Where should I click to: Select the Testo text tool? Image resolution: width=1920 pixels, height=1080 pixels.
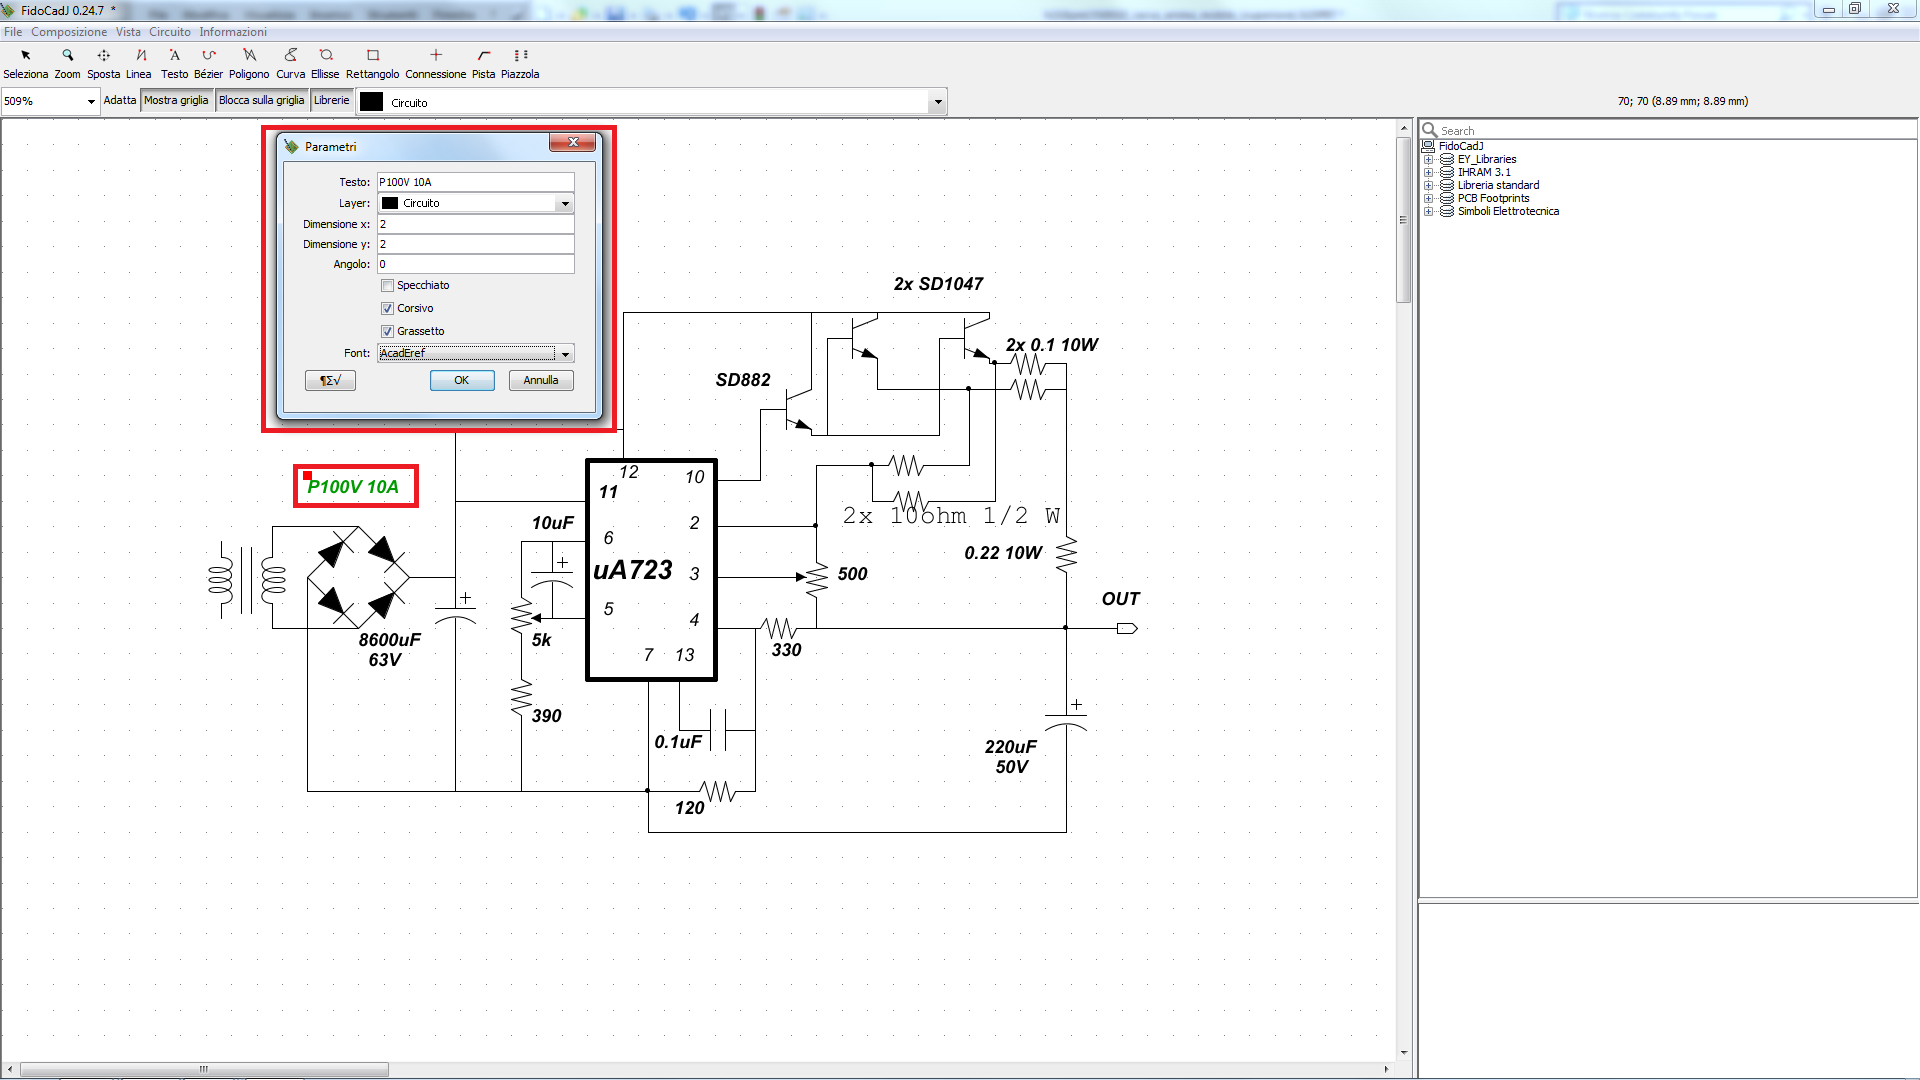[174, 62]
